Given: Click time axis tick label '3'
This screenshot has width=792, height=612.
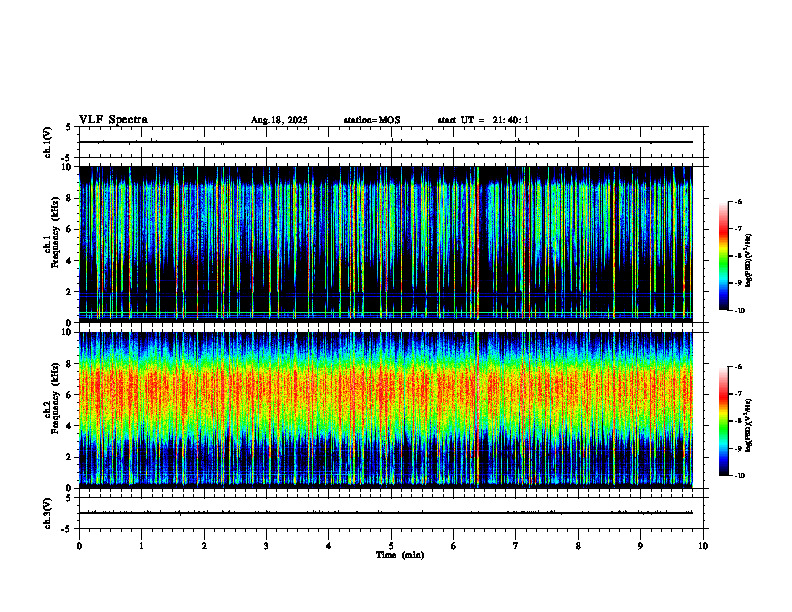Looking at the screenshot, I should tap(266, 546).
